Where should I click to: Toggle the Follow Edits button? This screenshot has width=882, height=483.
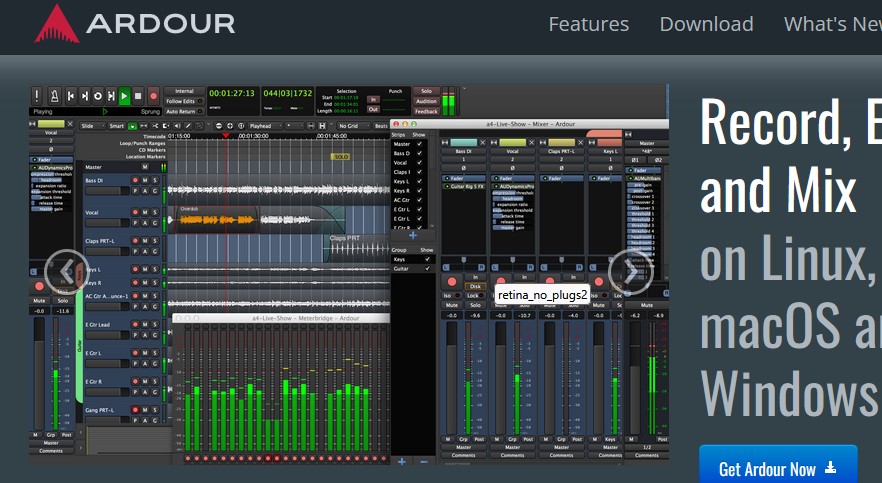pyautogui.click(x=184, y=101)
